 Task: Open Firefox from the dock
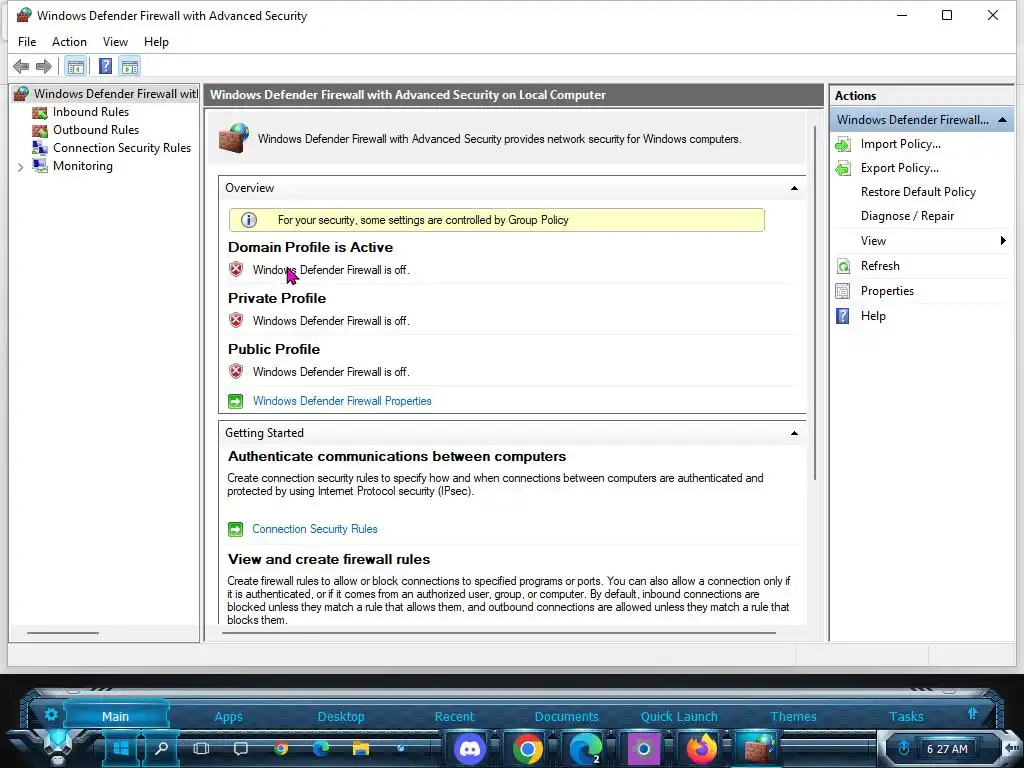(701, 748)
